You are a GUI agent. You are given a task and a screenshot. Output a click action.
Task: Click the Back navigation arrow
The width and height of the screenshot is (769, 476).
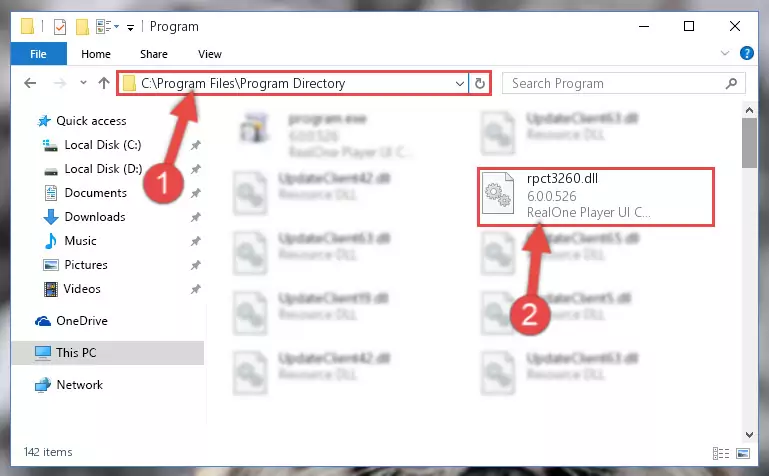click(30, 83)
